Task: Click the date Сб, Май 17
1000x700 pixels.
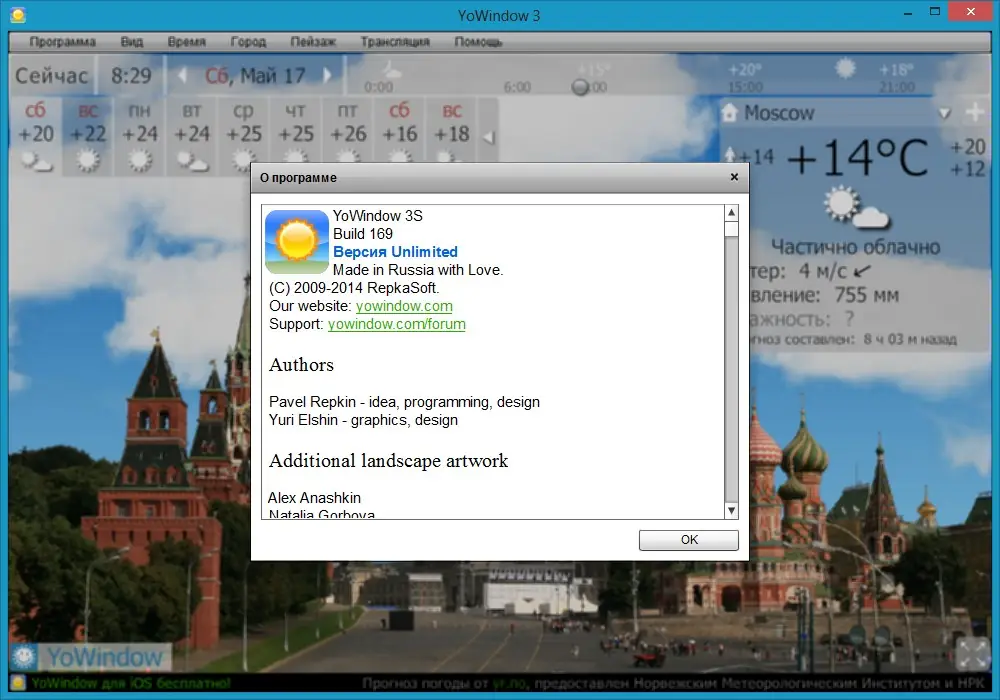Action: (255, 76)
